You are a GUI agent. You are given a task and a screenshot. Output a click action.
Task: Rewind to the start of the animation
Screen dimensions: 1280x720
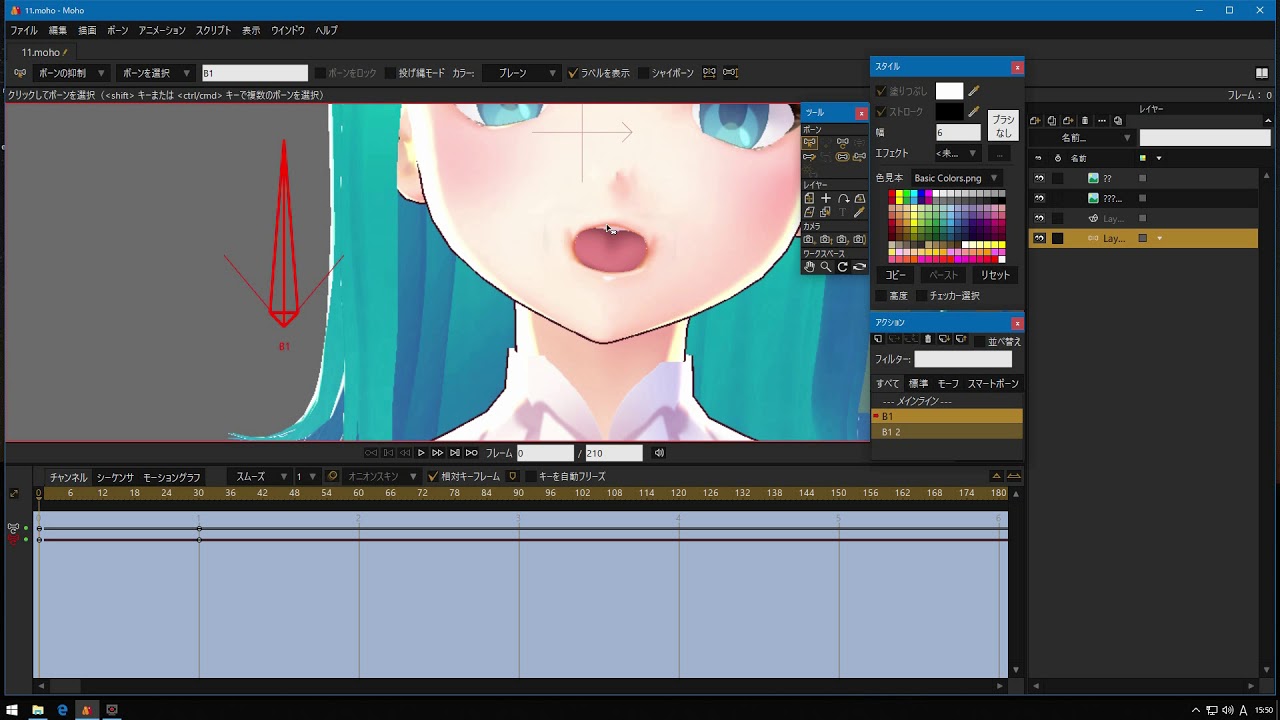click(371, 453)
